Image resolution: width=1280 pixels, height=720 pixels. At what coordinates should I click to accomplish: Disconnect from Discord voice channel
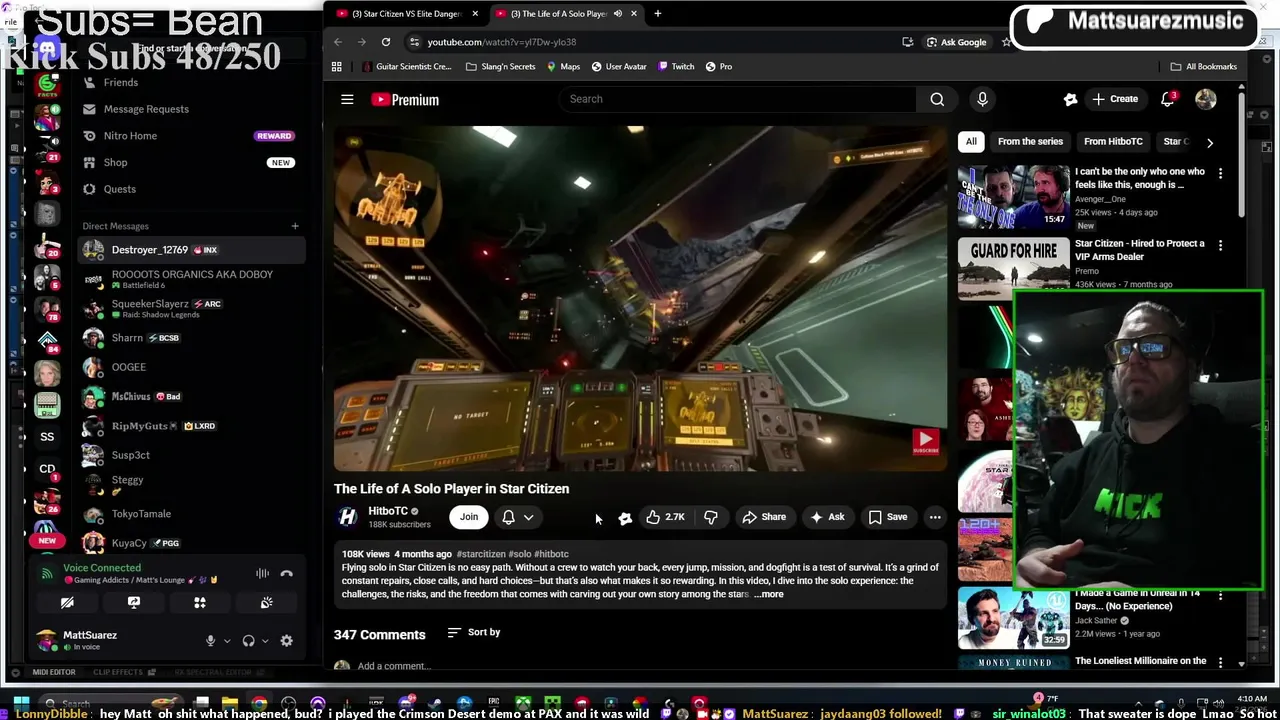pyautogui.click(x=286, y=574)
